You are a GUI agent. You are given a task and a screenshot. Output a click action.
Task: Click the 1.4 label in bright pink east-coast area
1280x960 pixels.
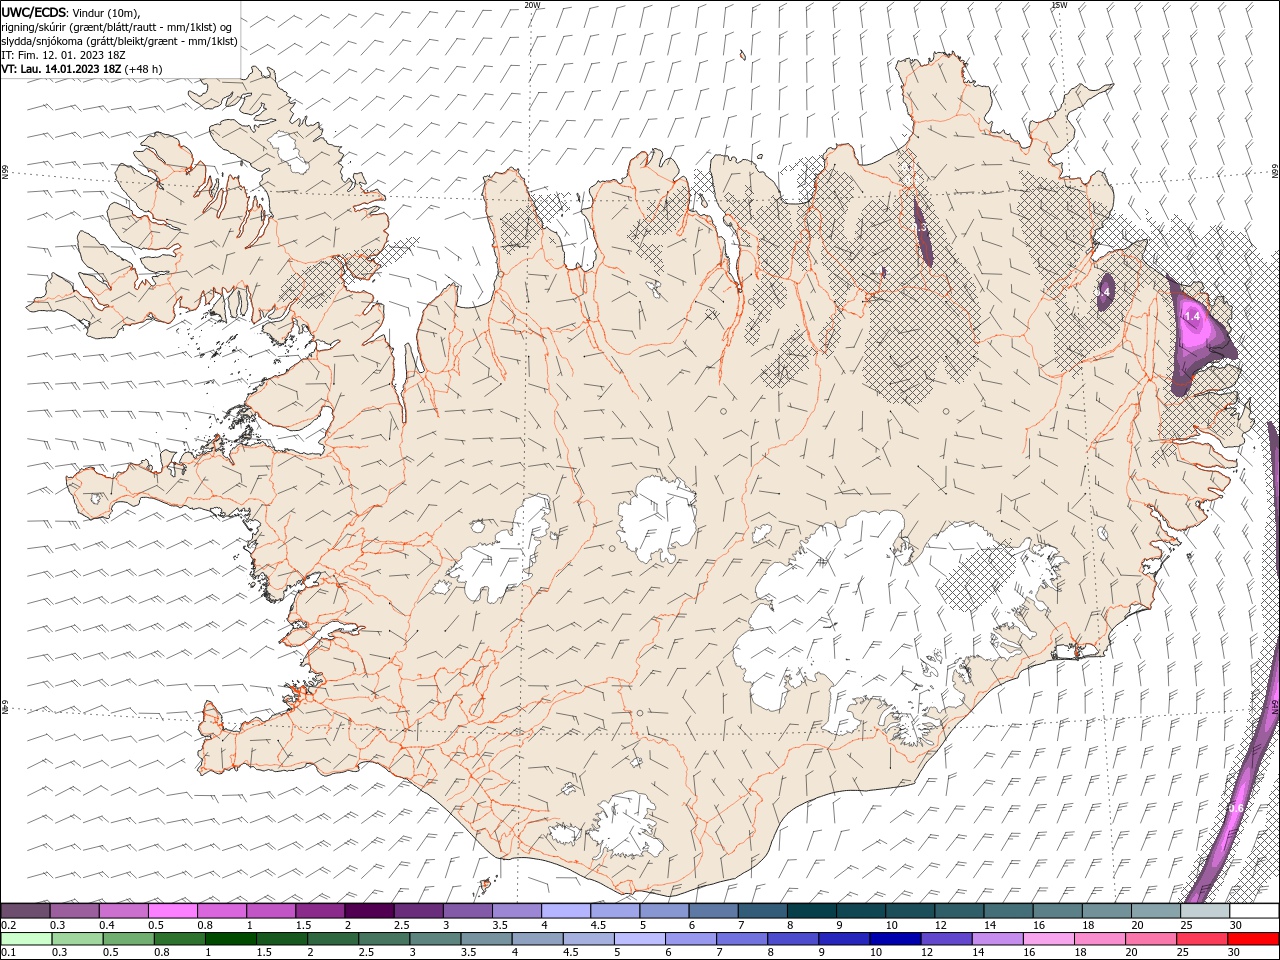pyautogui.click(x=1192, y=316)
